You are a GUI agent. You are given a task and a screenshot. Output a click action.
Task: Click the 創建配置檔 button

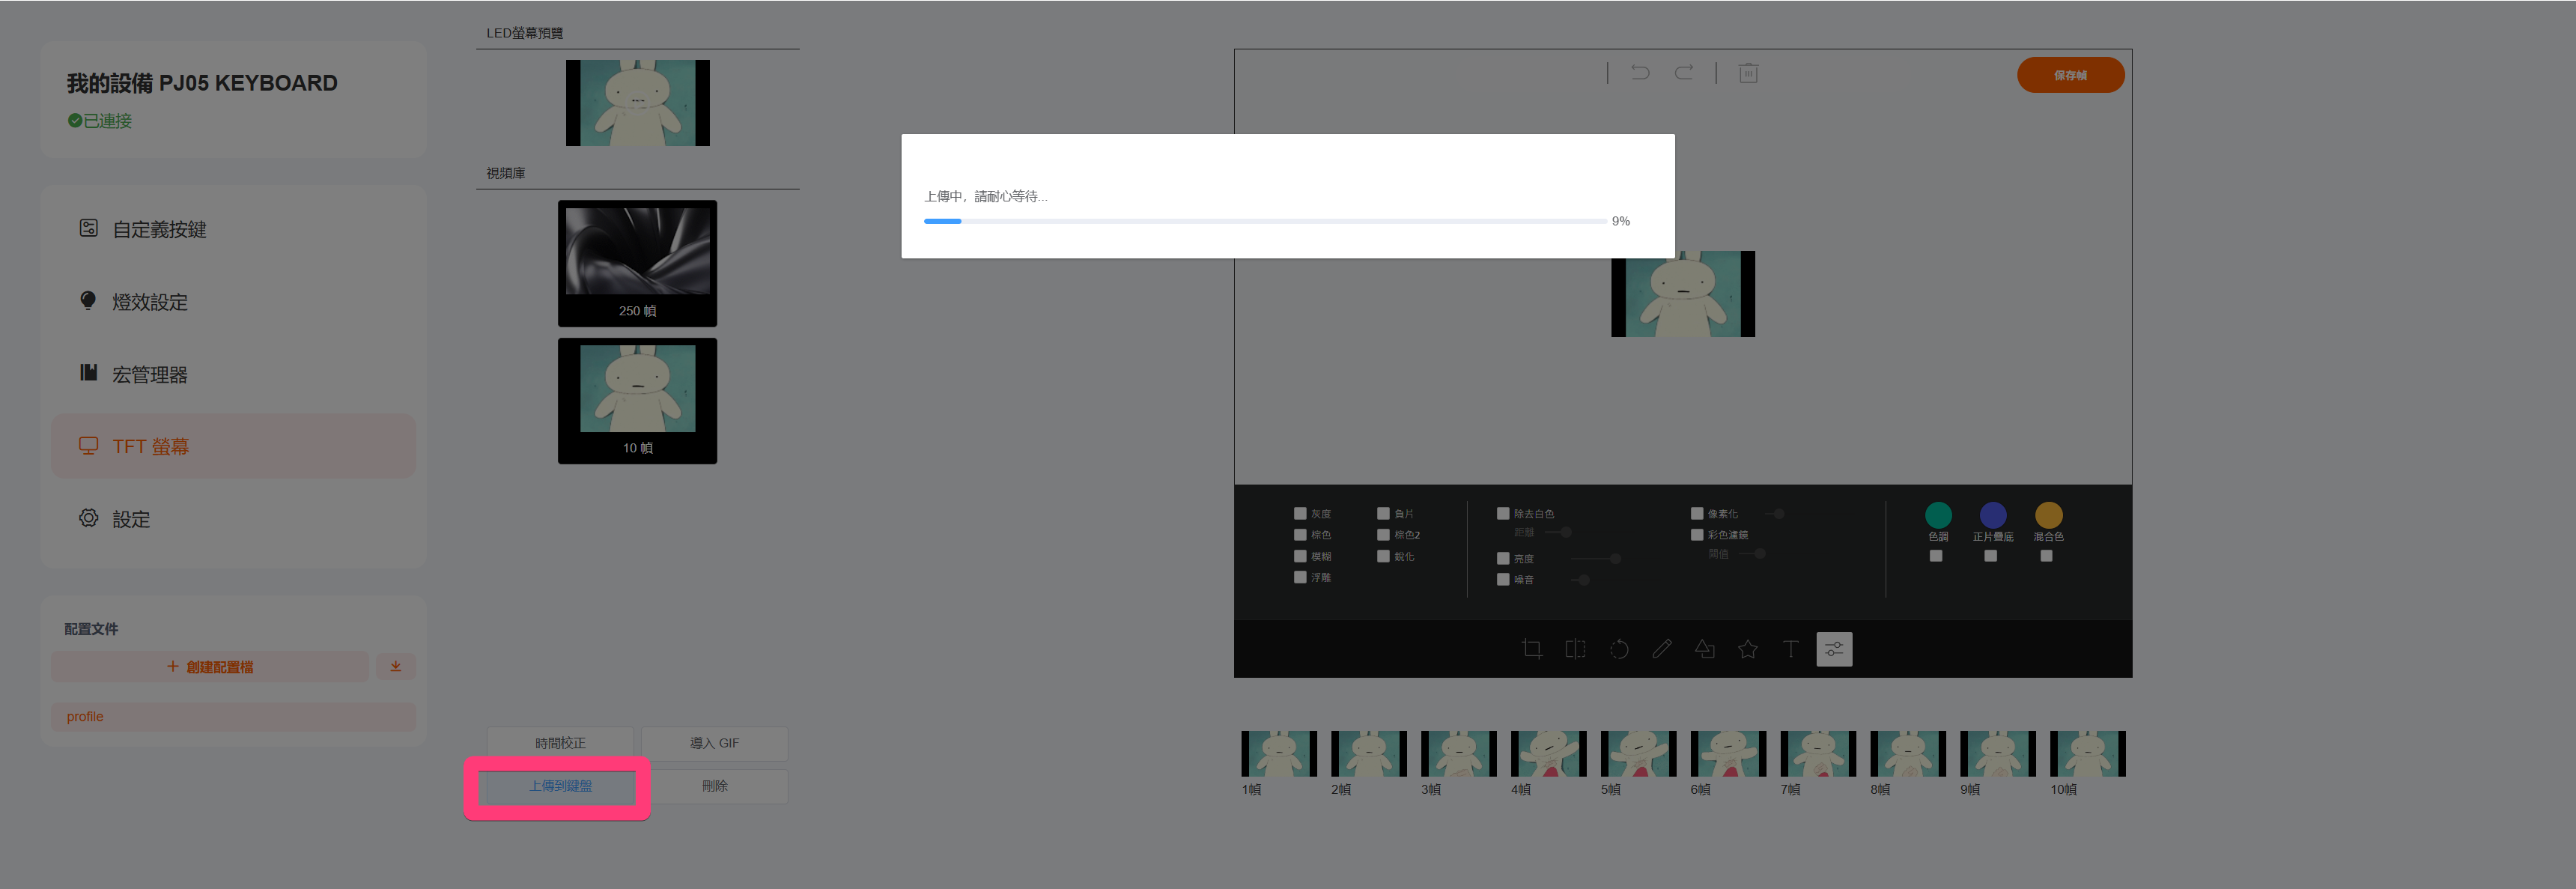click(210, 667)
